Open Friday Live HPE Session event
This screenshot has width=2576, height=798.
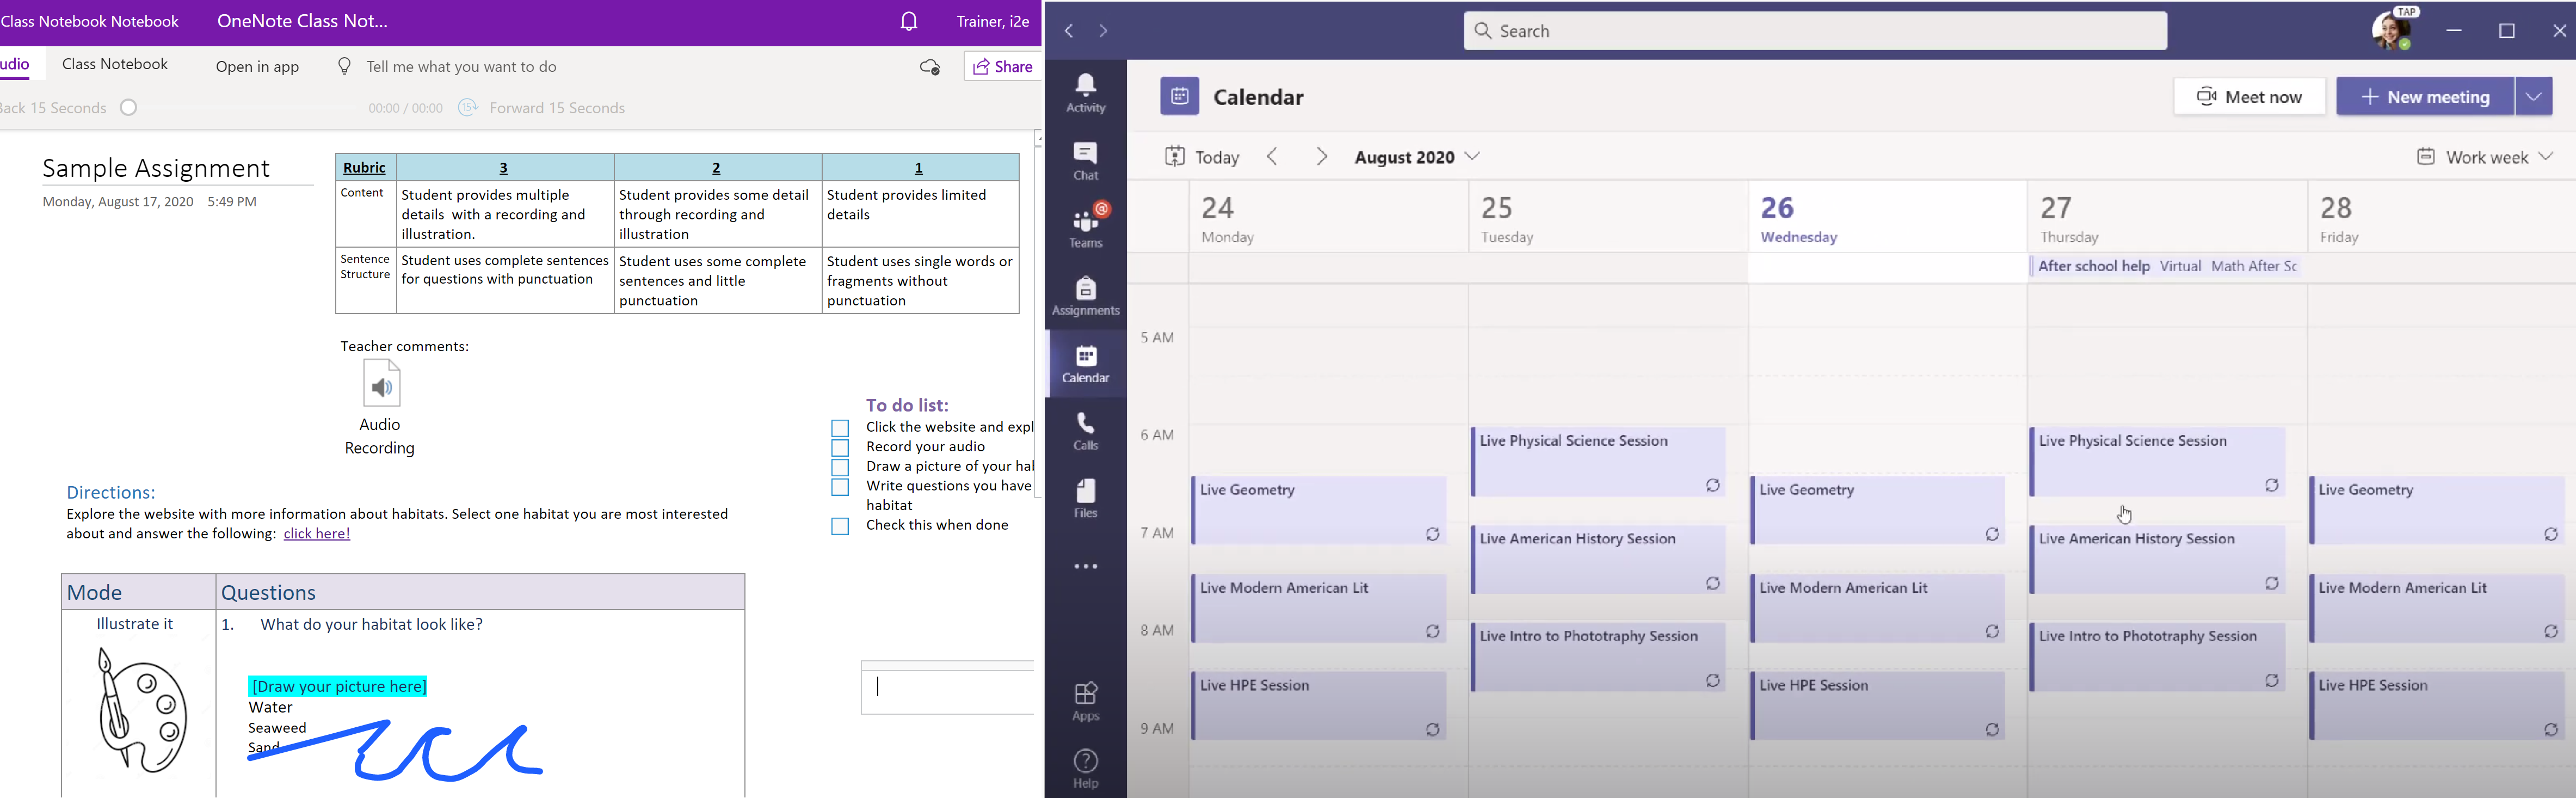point(2437,706)
